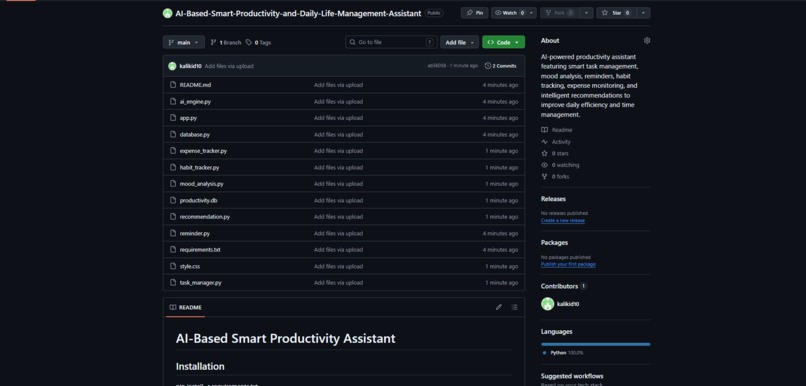Click the kalikid10 avatar in commit bar
806x386 pixels.
(x=172, y=66)
